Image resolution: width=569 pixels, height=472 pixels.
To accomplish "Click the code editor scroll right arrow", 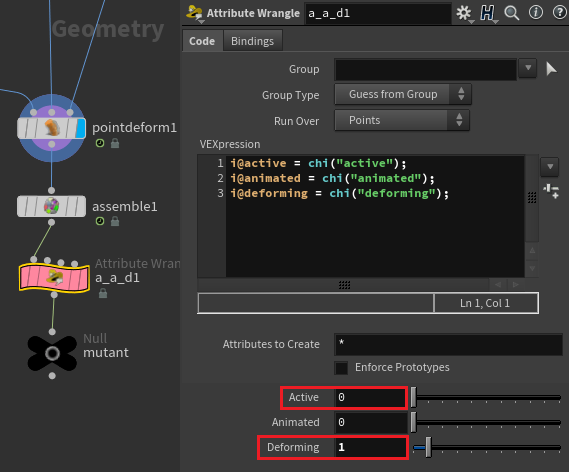I will (x=516, y=284).
